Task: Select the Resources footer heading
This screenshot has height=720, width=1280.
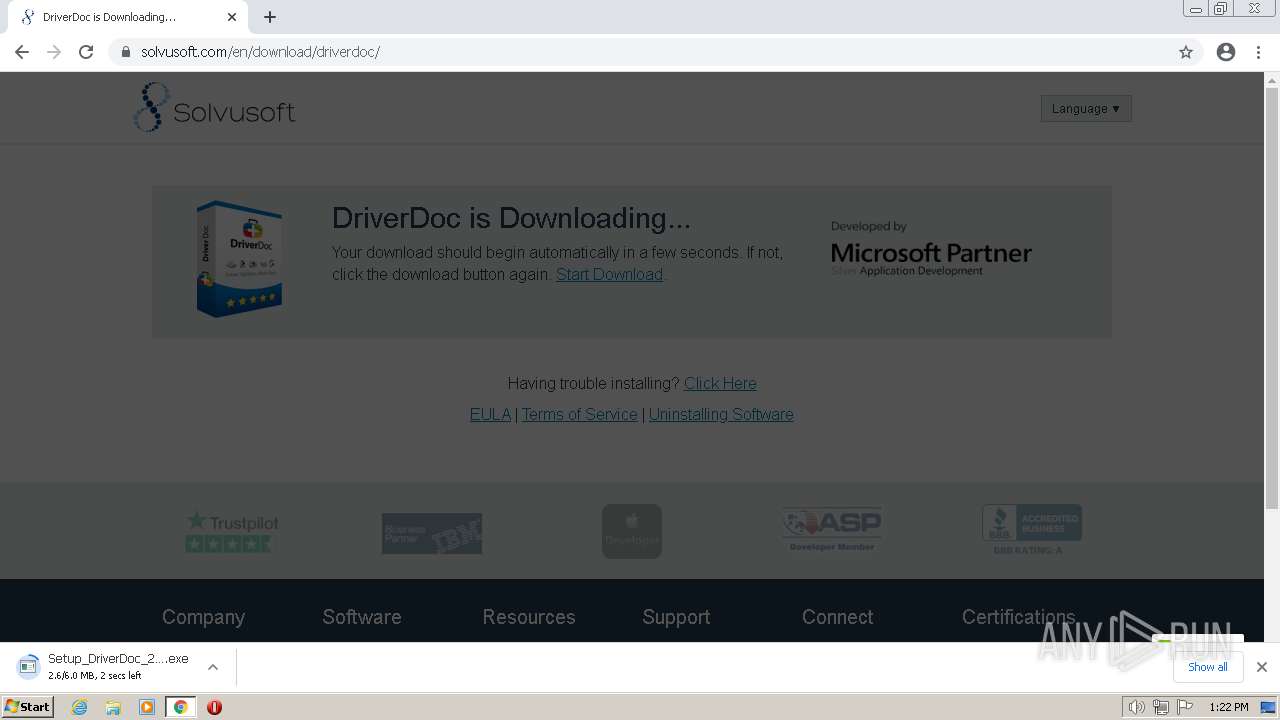Action: [529, 617]
